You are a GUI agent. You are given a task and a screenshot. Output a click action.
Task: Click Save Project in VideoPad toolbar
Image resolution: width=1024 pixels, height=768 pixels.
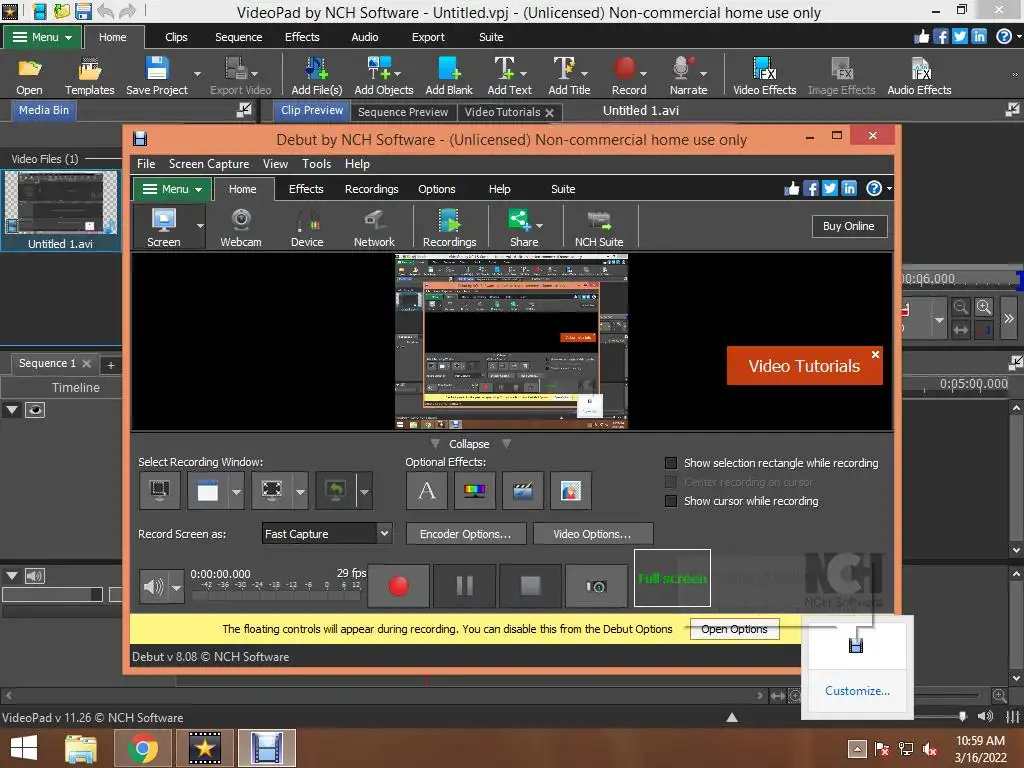(x=157, y=76)
